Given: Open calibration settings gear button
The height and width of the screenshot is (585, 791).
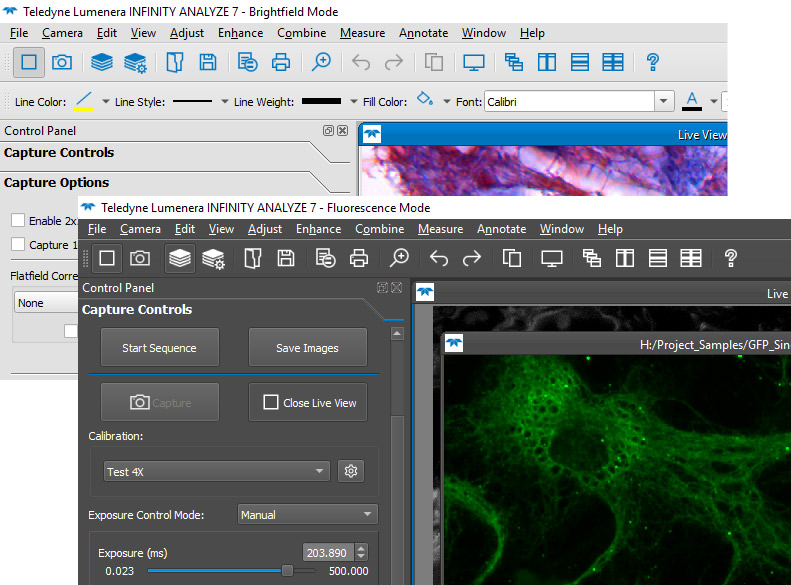Looking at the screenshot, I should (x=351, y=471).
